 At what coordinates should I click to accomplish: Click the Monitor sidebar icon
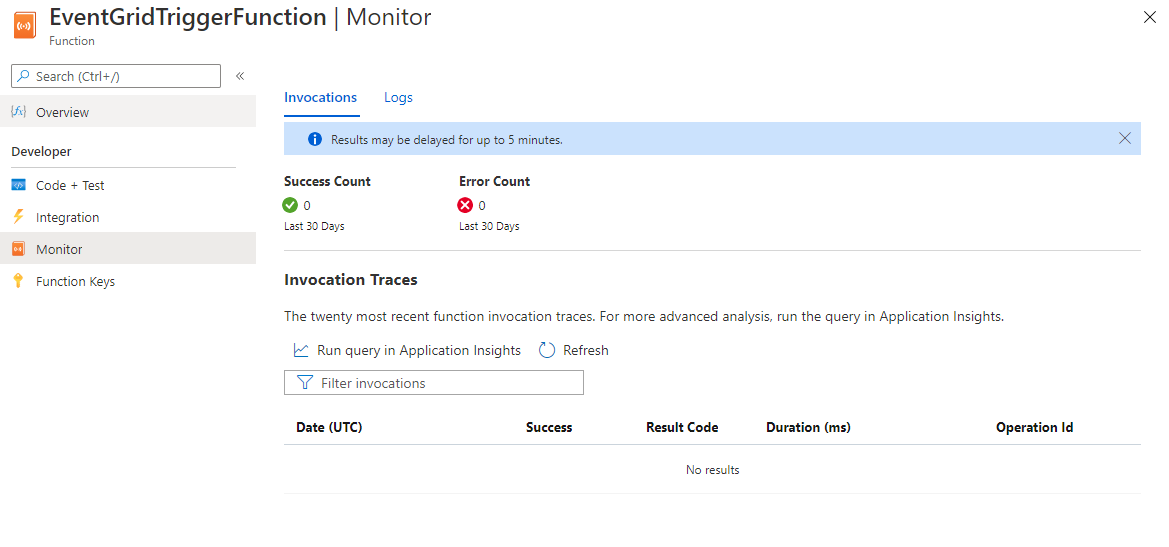click(x=18, y=249)
